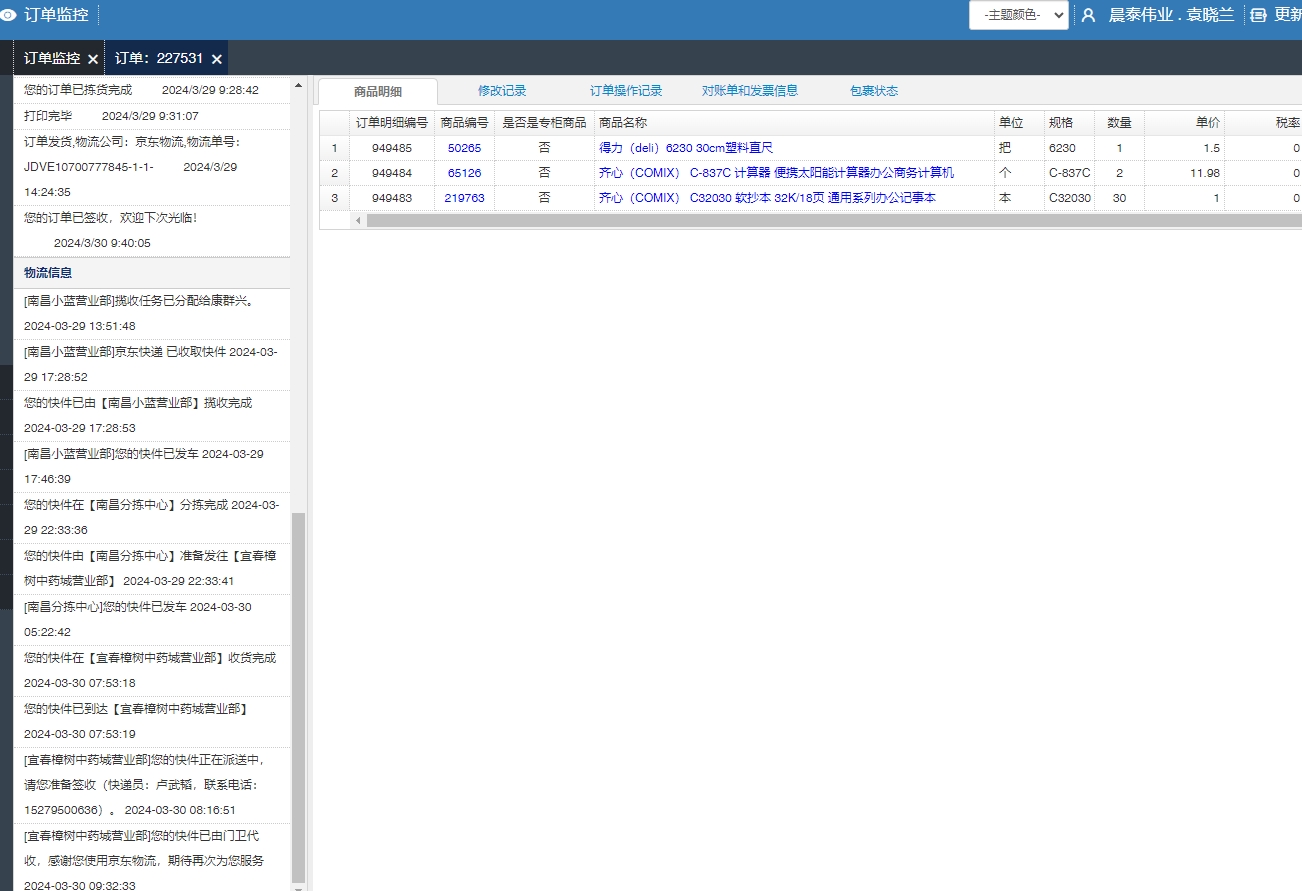Click the spec cell C-837C
This screenshot has height=891, width=1302.
click(1069, 173)
